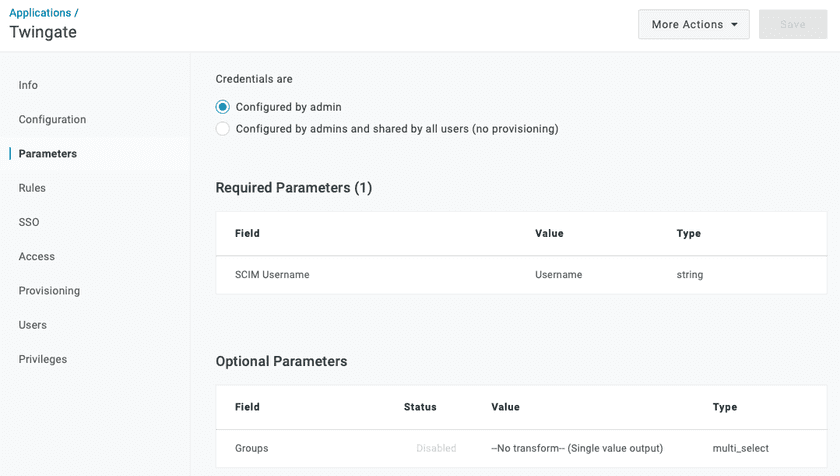The image size is (840, 476).
Task: Switch to the Configuration tab
Action: pos(52,119)
